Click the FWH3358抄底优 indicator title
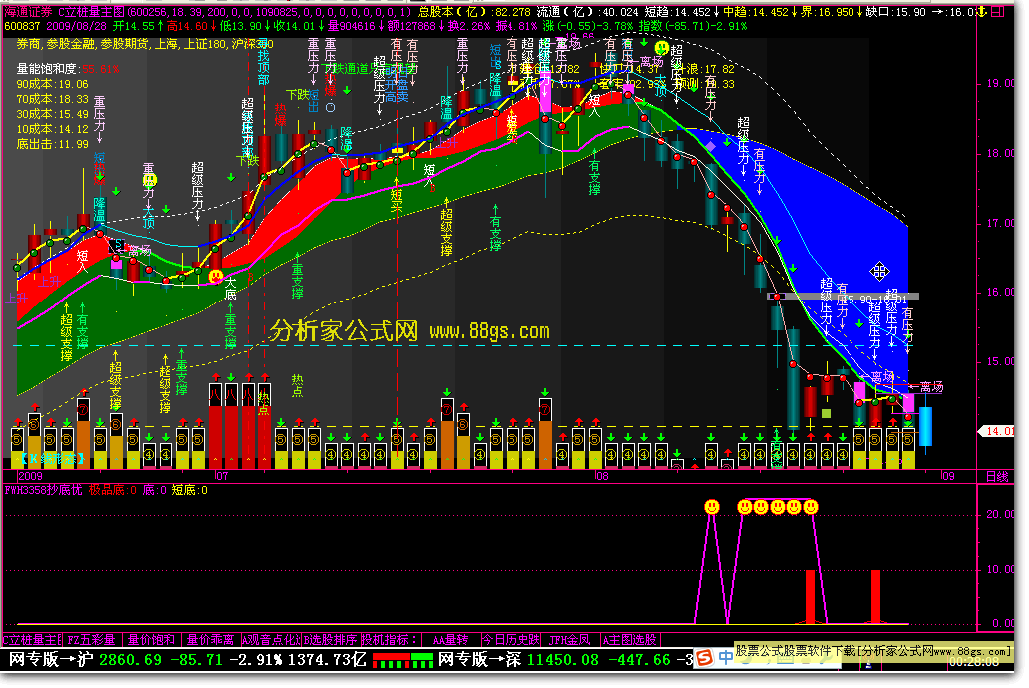Screen dimensions: 1029x688 pyautogui.click(x=43, y=490)
